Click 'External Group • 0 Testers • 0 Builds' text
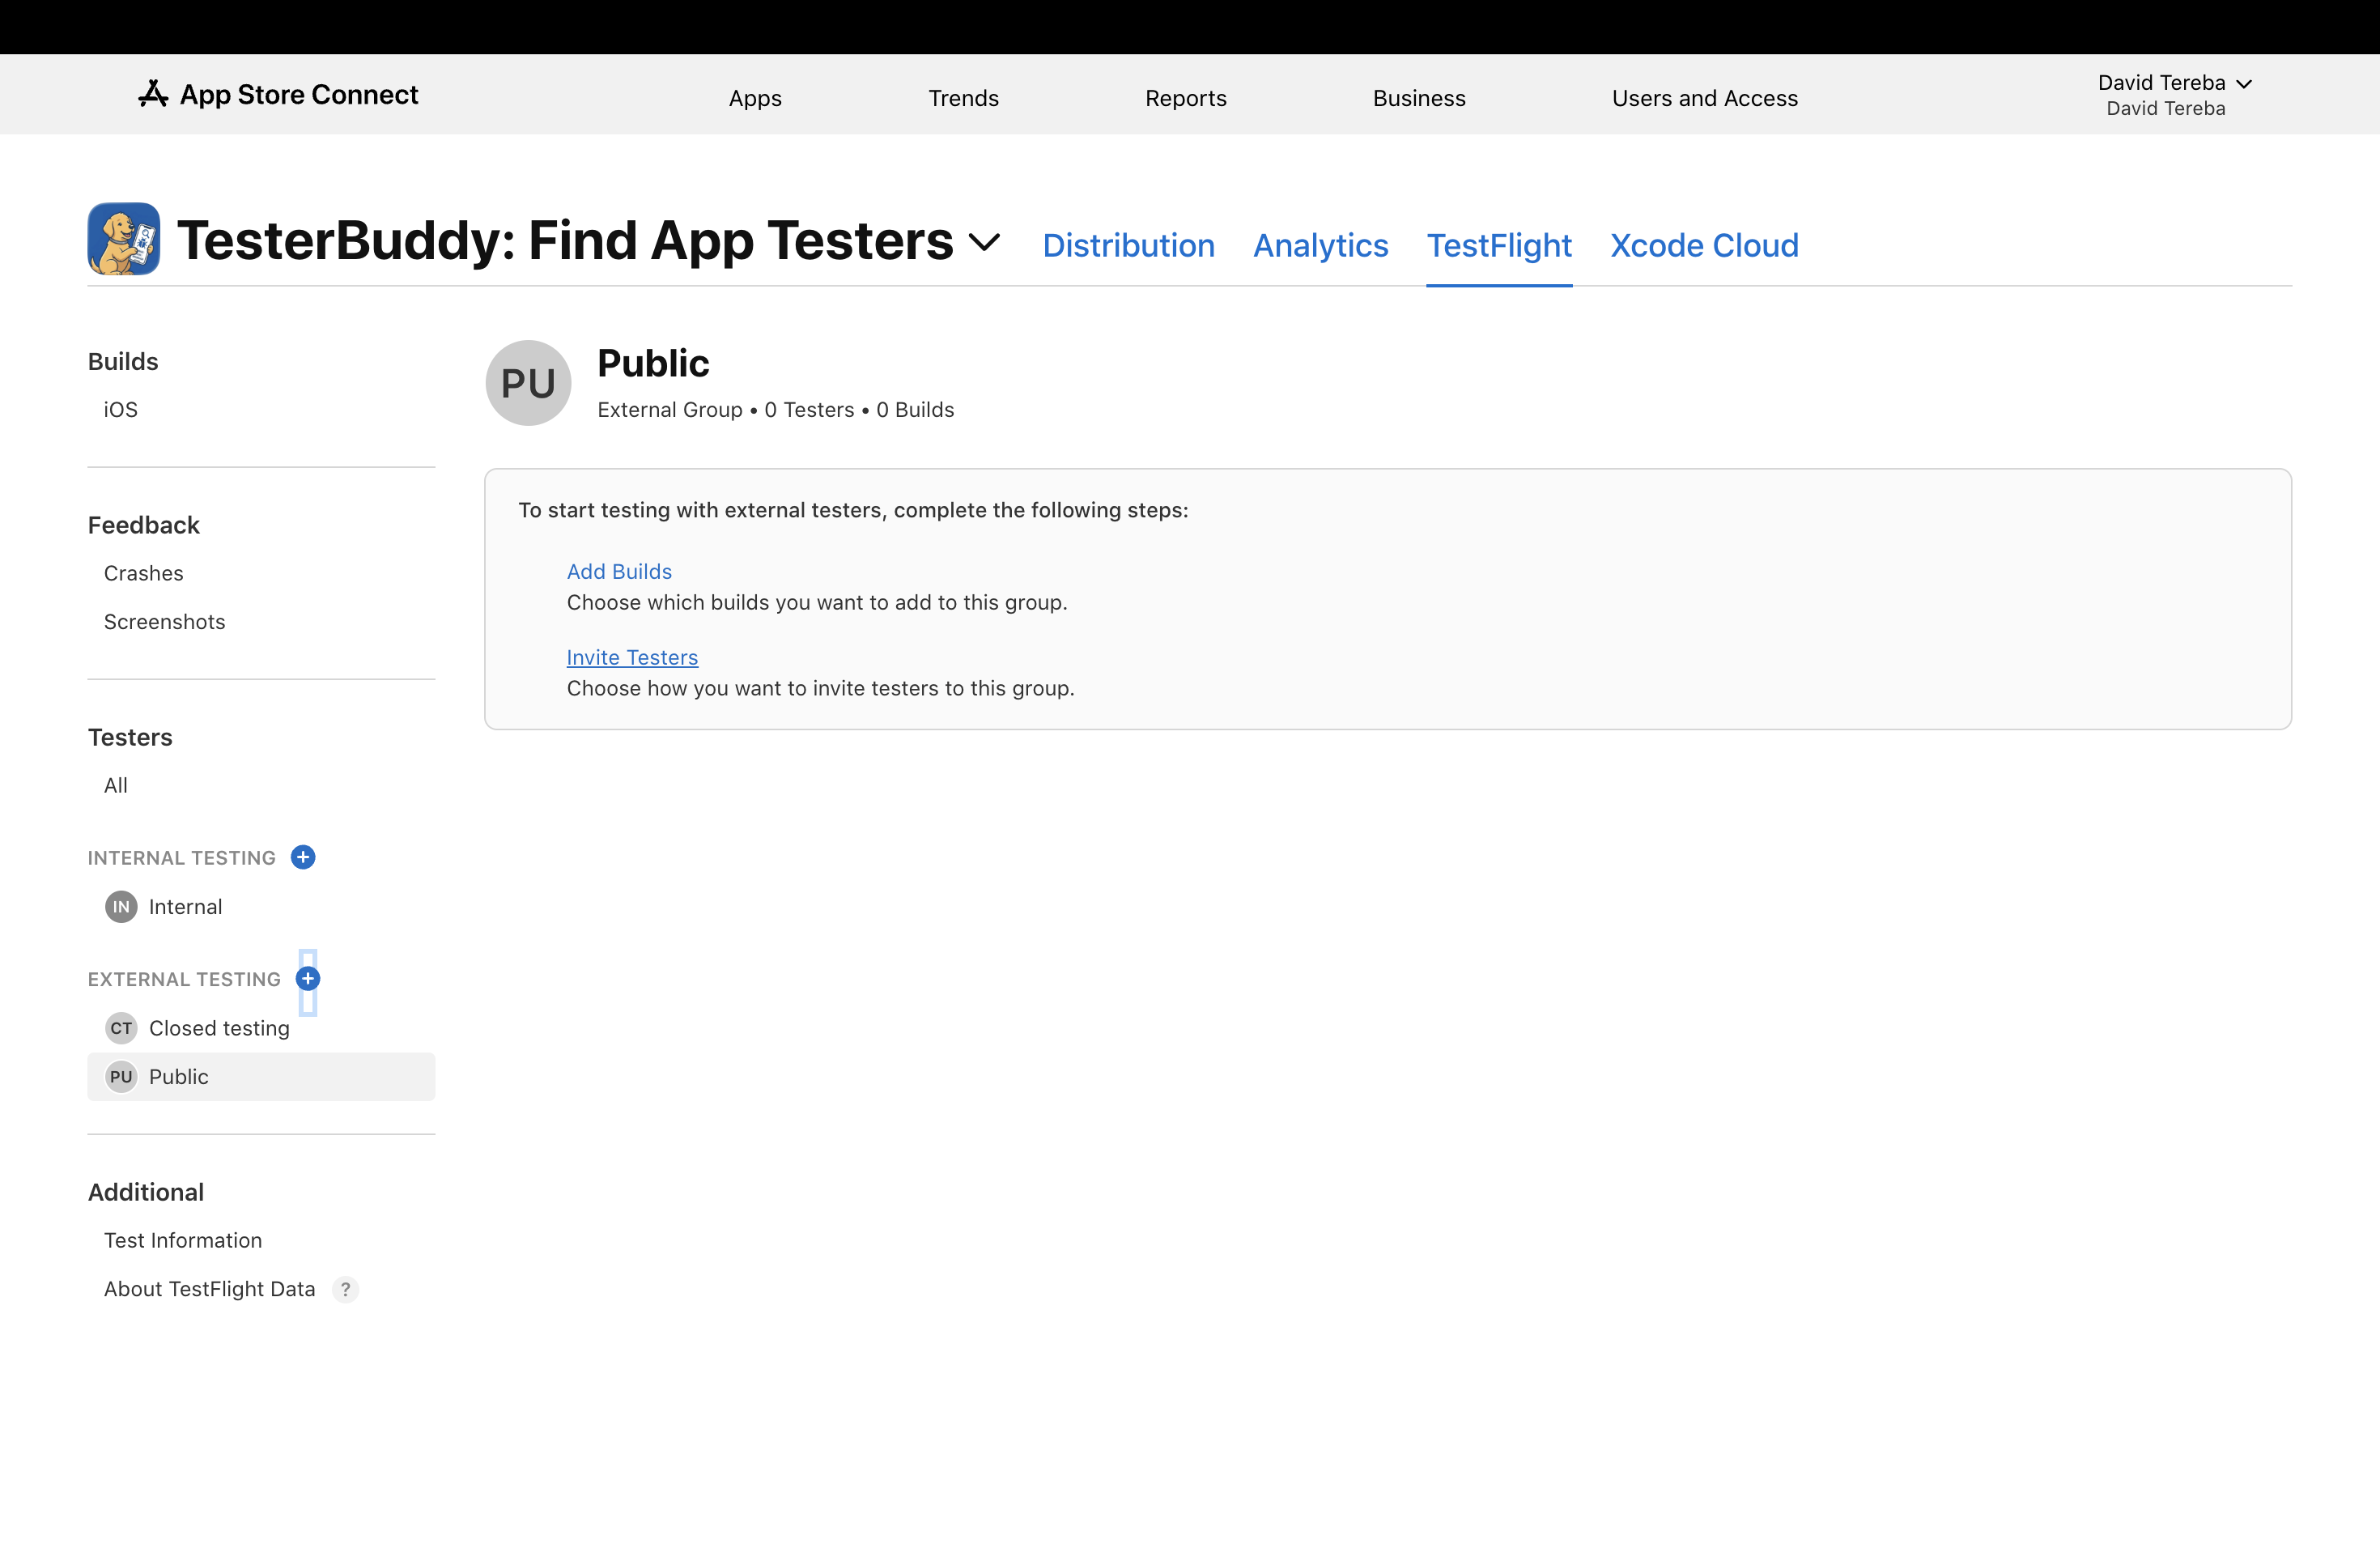2380x1548 pixels. pyautogui.click(x=776, y=410)
